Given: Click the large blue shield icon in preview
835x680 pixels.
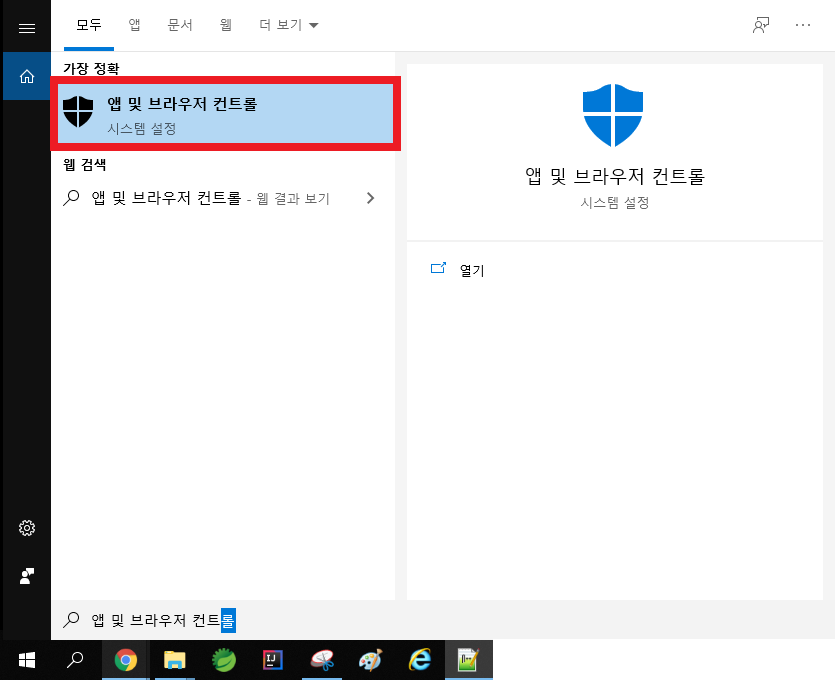Looking at the screenshot, I should click(x=613, y=115).
